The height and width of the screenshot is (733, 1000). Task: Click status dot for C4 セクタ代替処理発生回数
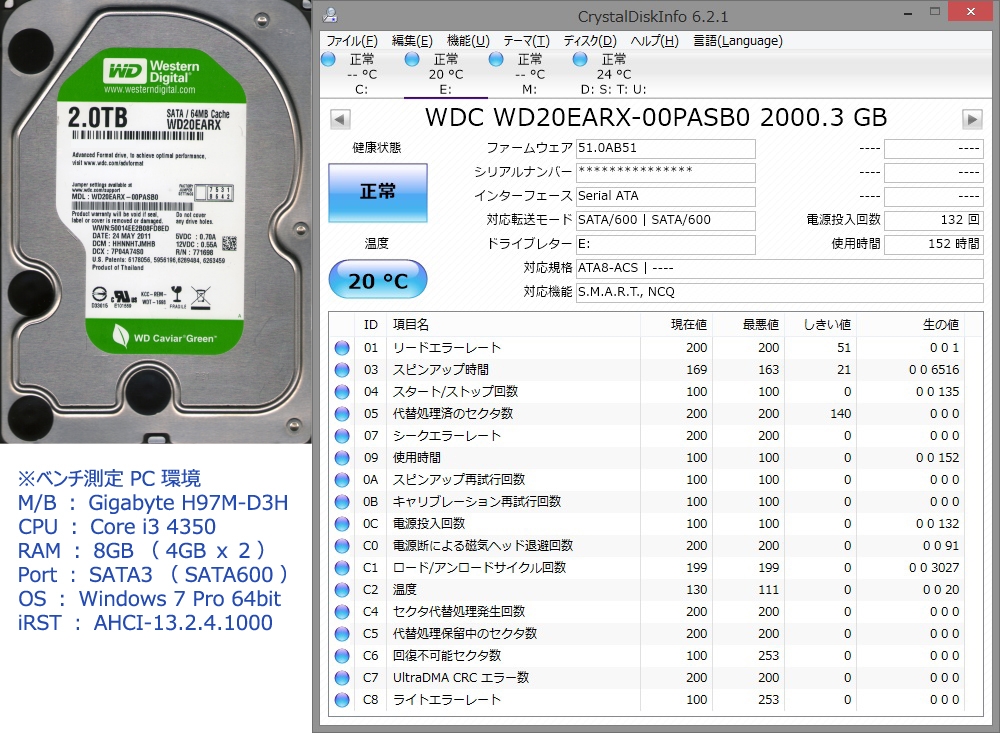tap(342, 612)
